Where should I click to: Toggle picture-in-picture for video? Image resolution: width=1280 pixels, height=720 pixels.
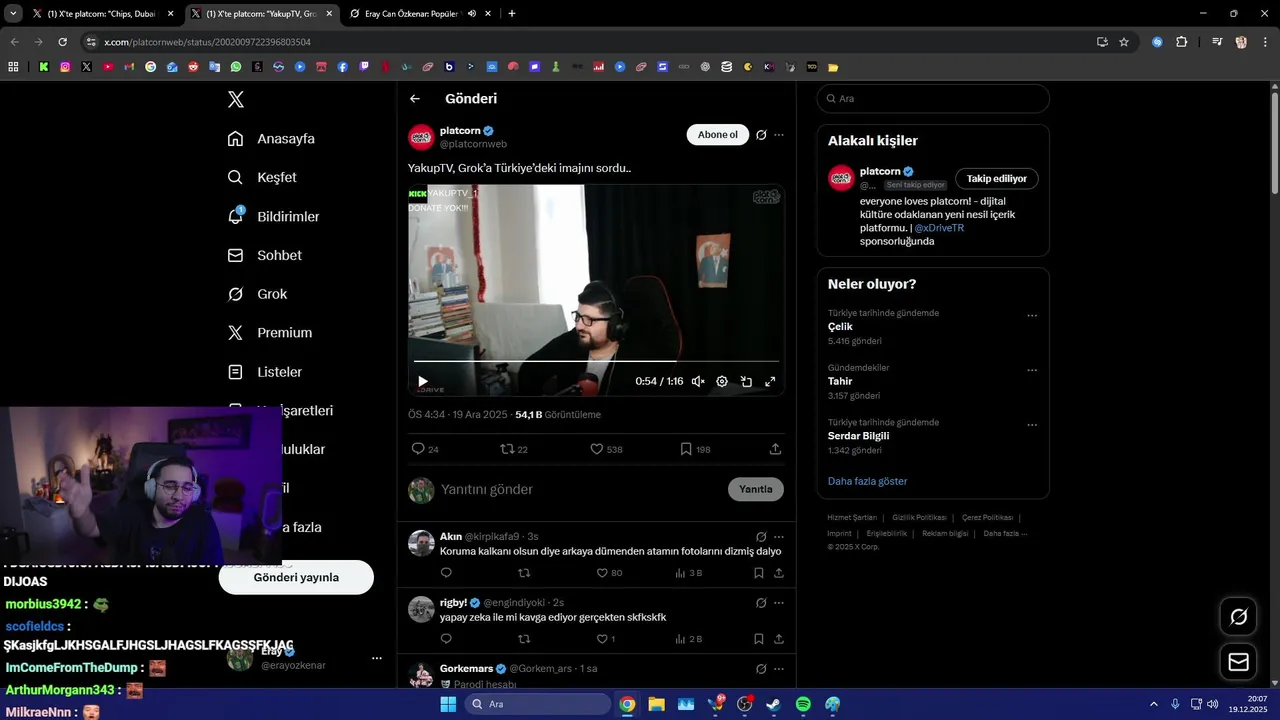(x=746, y=381)
